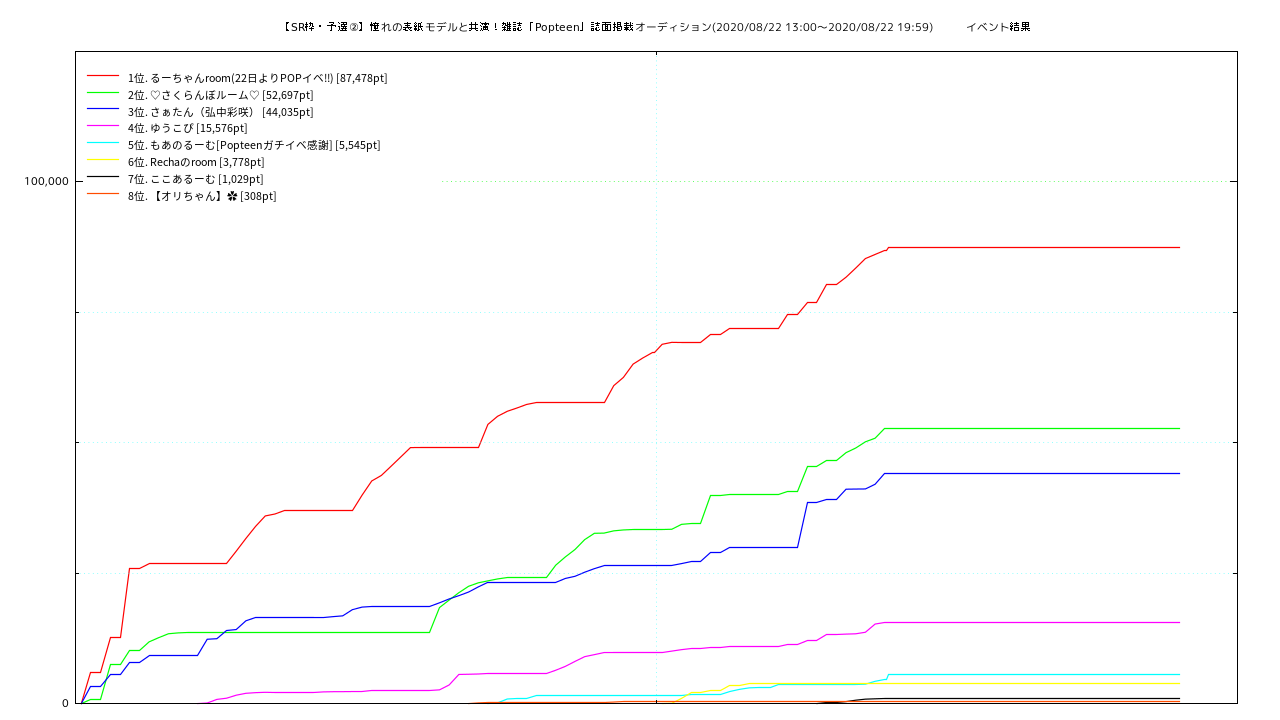1280x720 pixels.
Task: Select legend entry '4位. ゆうこぴ'
Action: click(x=188, y=128)
